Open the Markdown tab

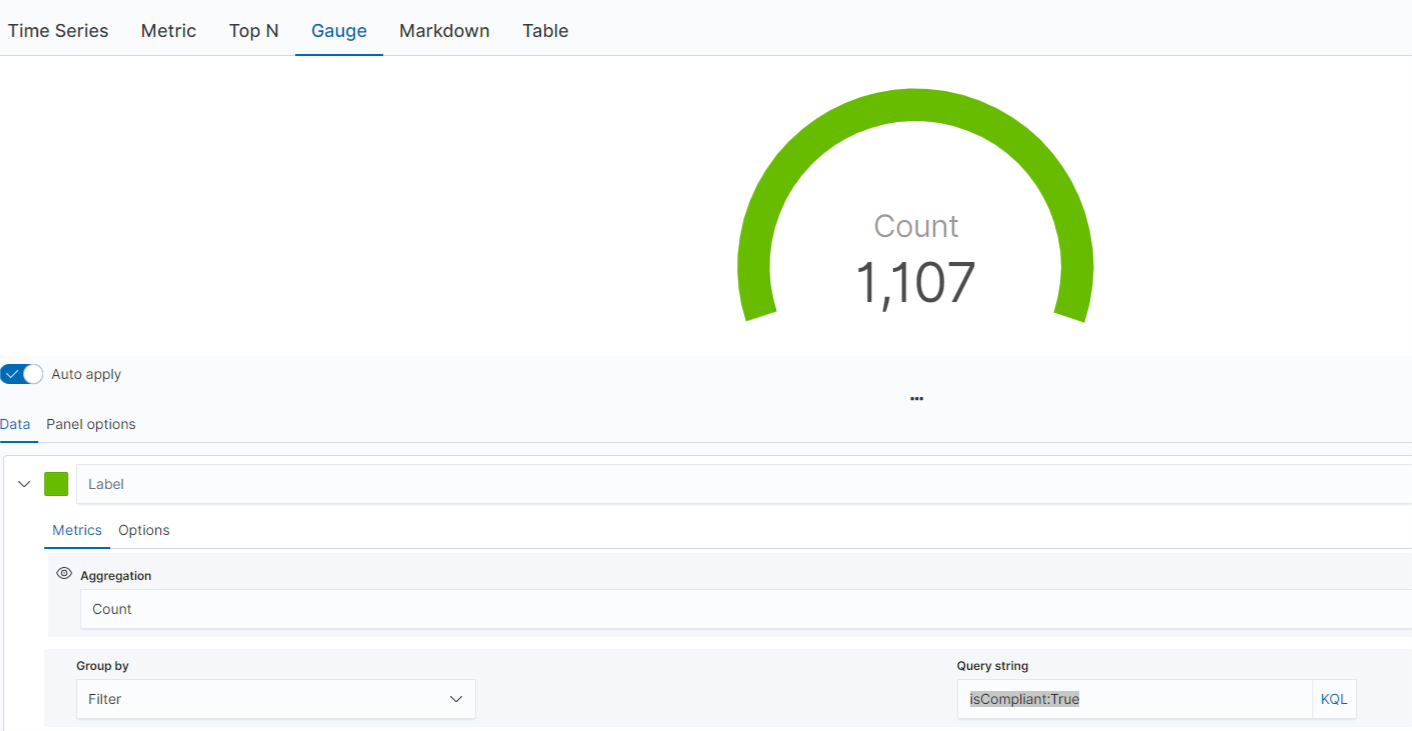(445, 31)
